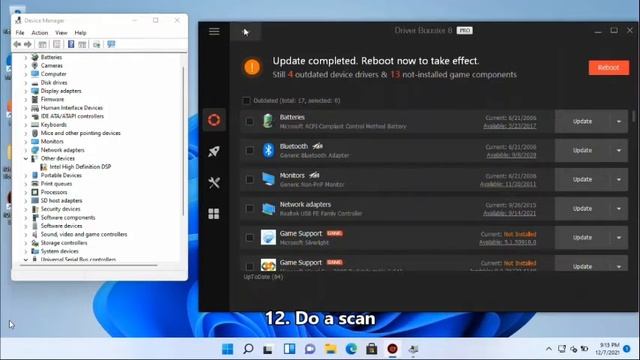Open File Explorer from taskbar

(x=330, y=349)
